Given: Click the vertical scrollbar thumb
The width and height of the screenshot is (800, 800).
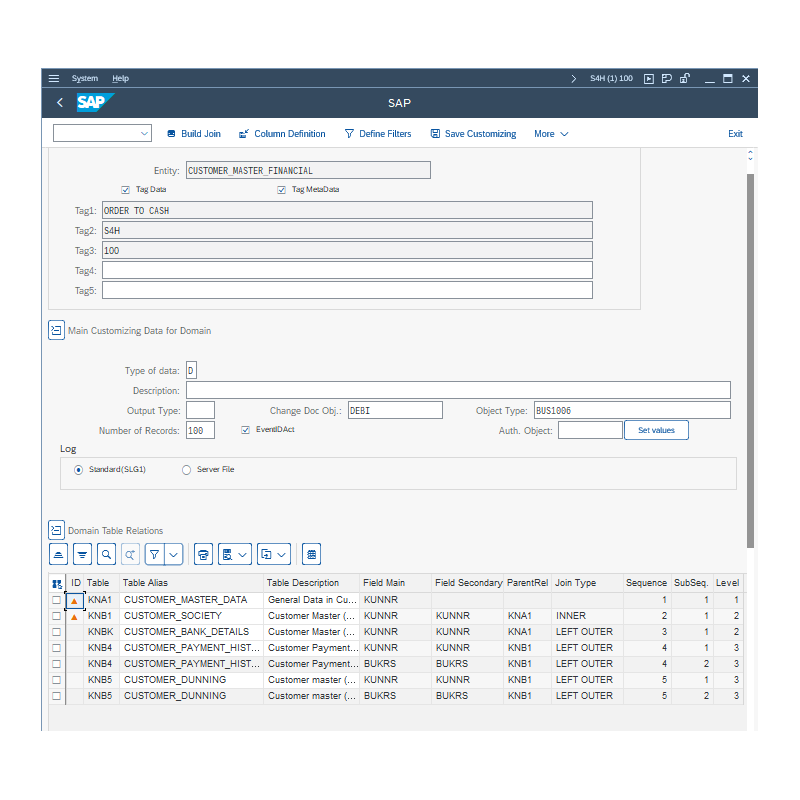Looking at the screenshot, I should pos(750,361).
